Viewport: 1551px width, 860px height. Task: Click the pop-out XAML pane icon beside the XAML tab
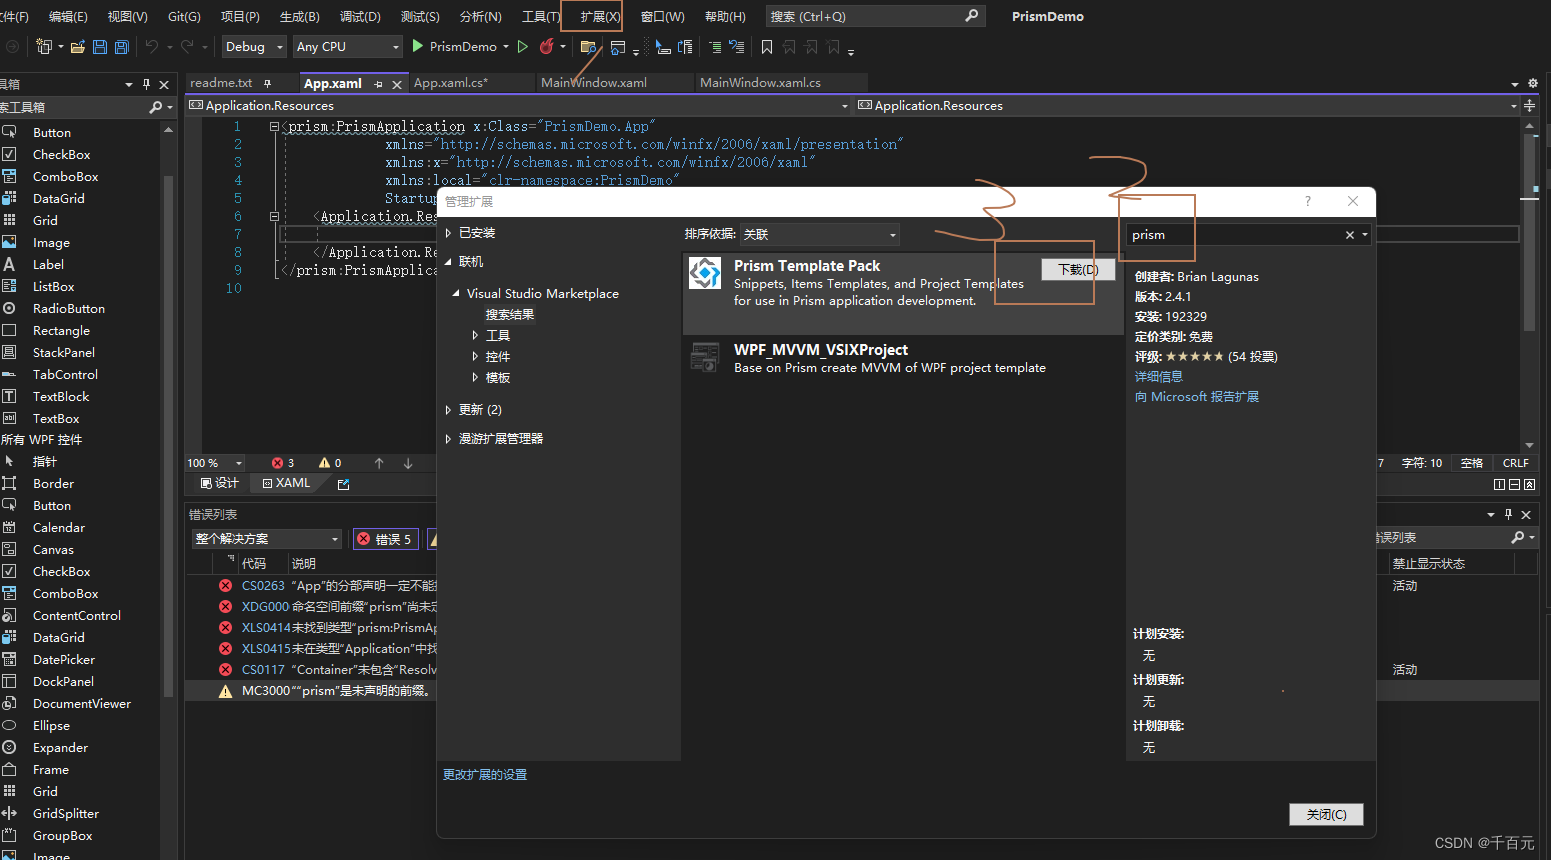point(343,484)
